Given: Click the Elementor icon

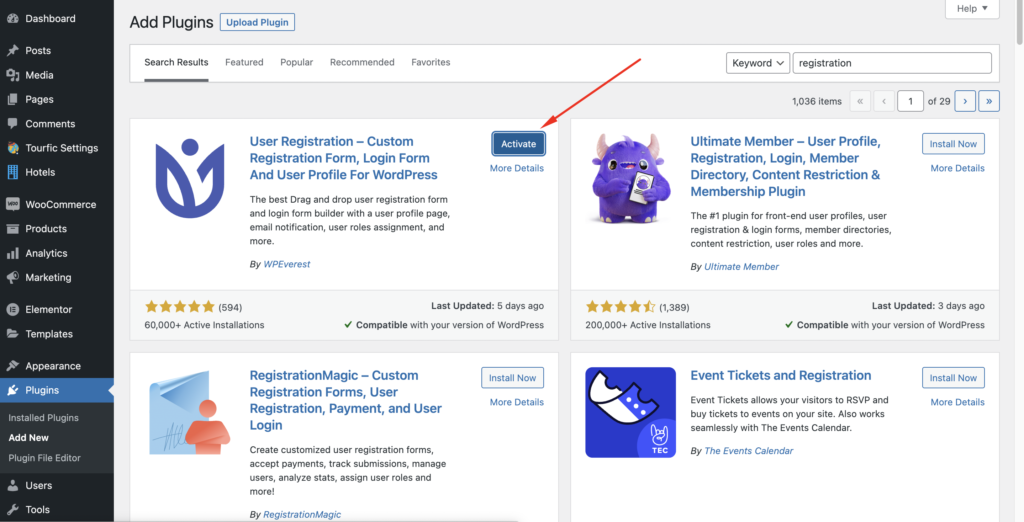Looking at the screenshot, I should pos(12,310).
